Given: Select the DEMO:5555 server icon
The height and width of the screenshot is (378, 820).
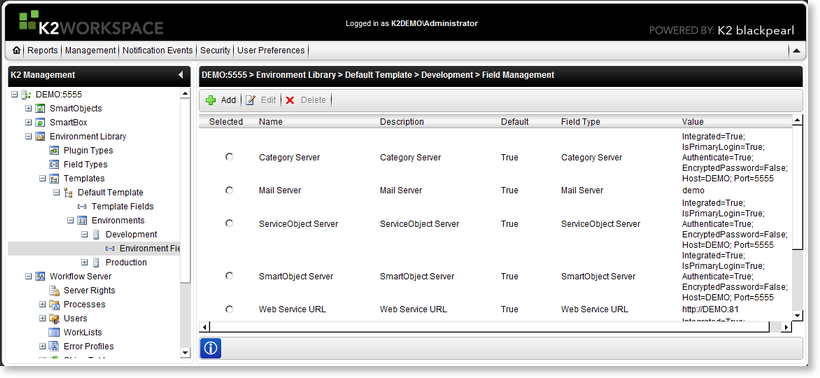Looking at the screenshot, I should 27,95.
